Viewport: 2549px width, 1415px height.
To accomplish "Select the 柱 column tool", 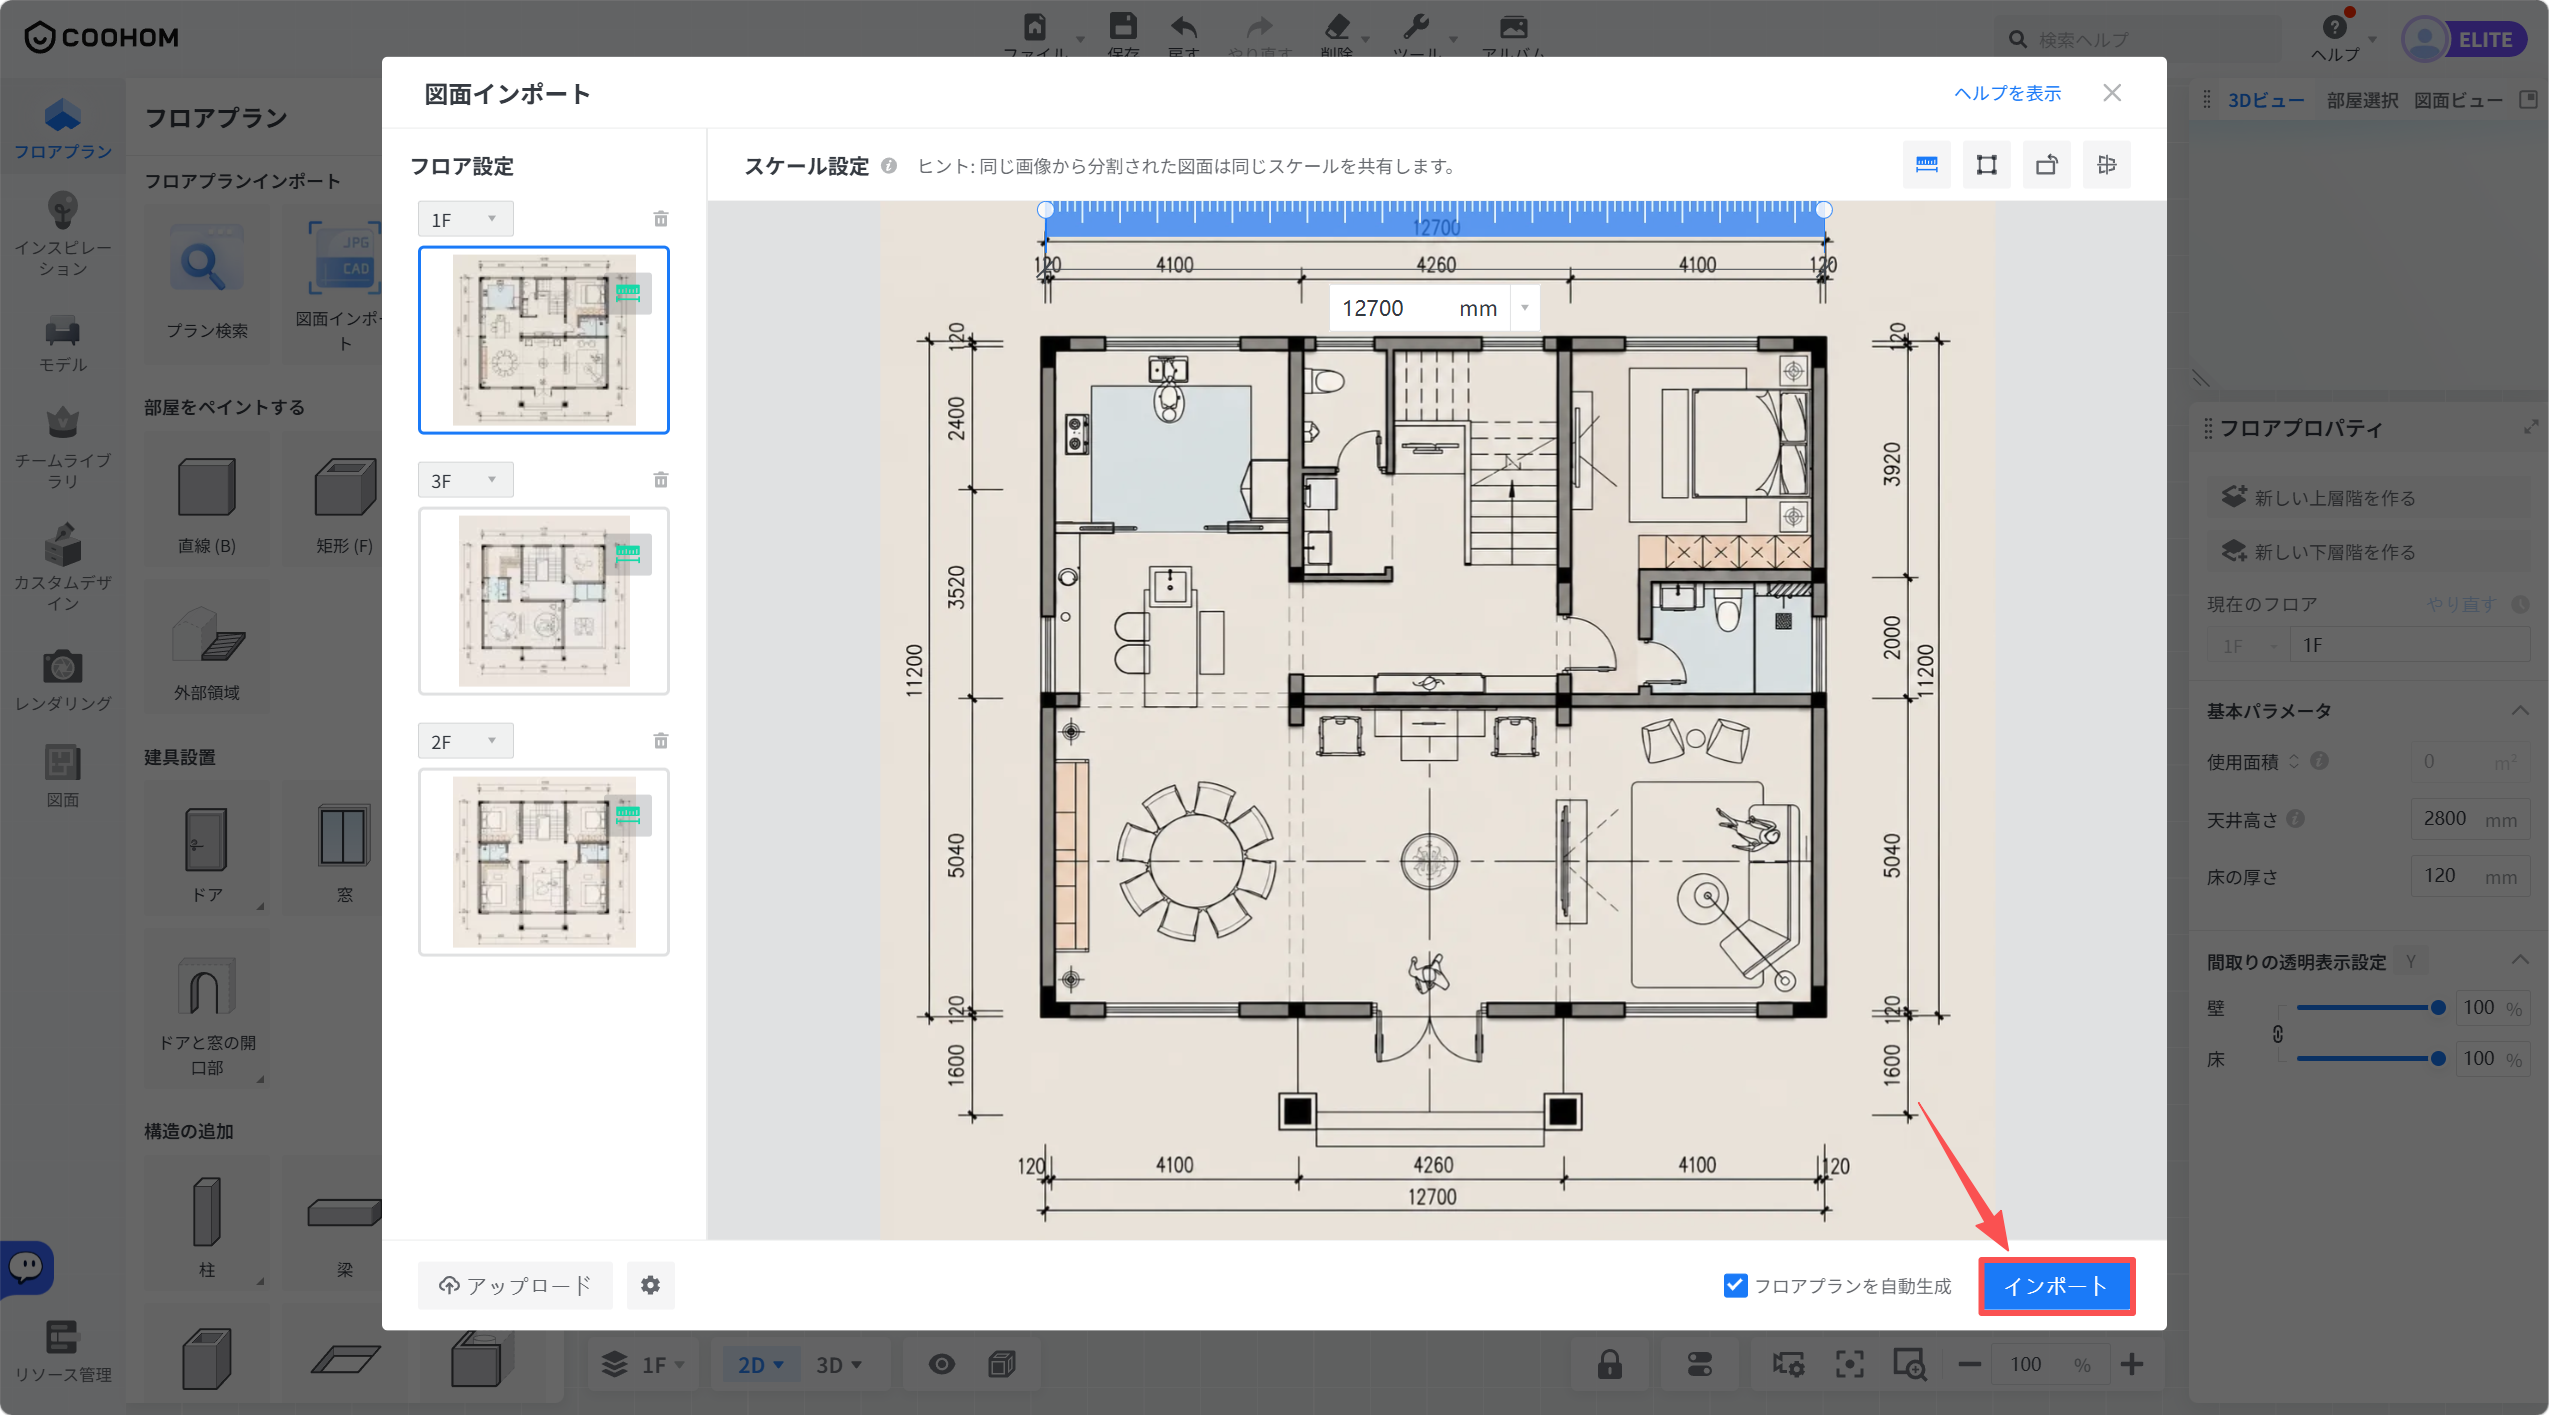I will coord(206,1224).
